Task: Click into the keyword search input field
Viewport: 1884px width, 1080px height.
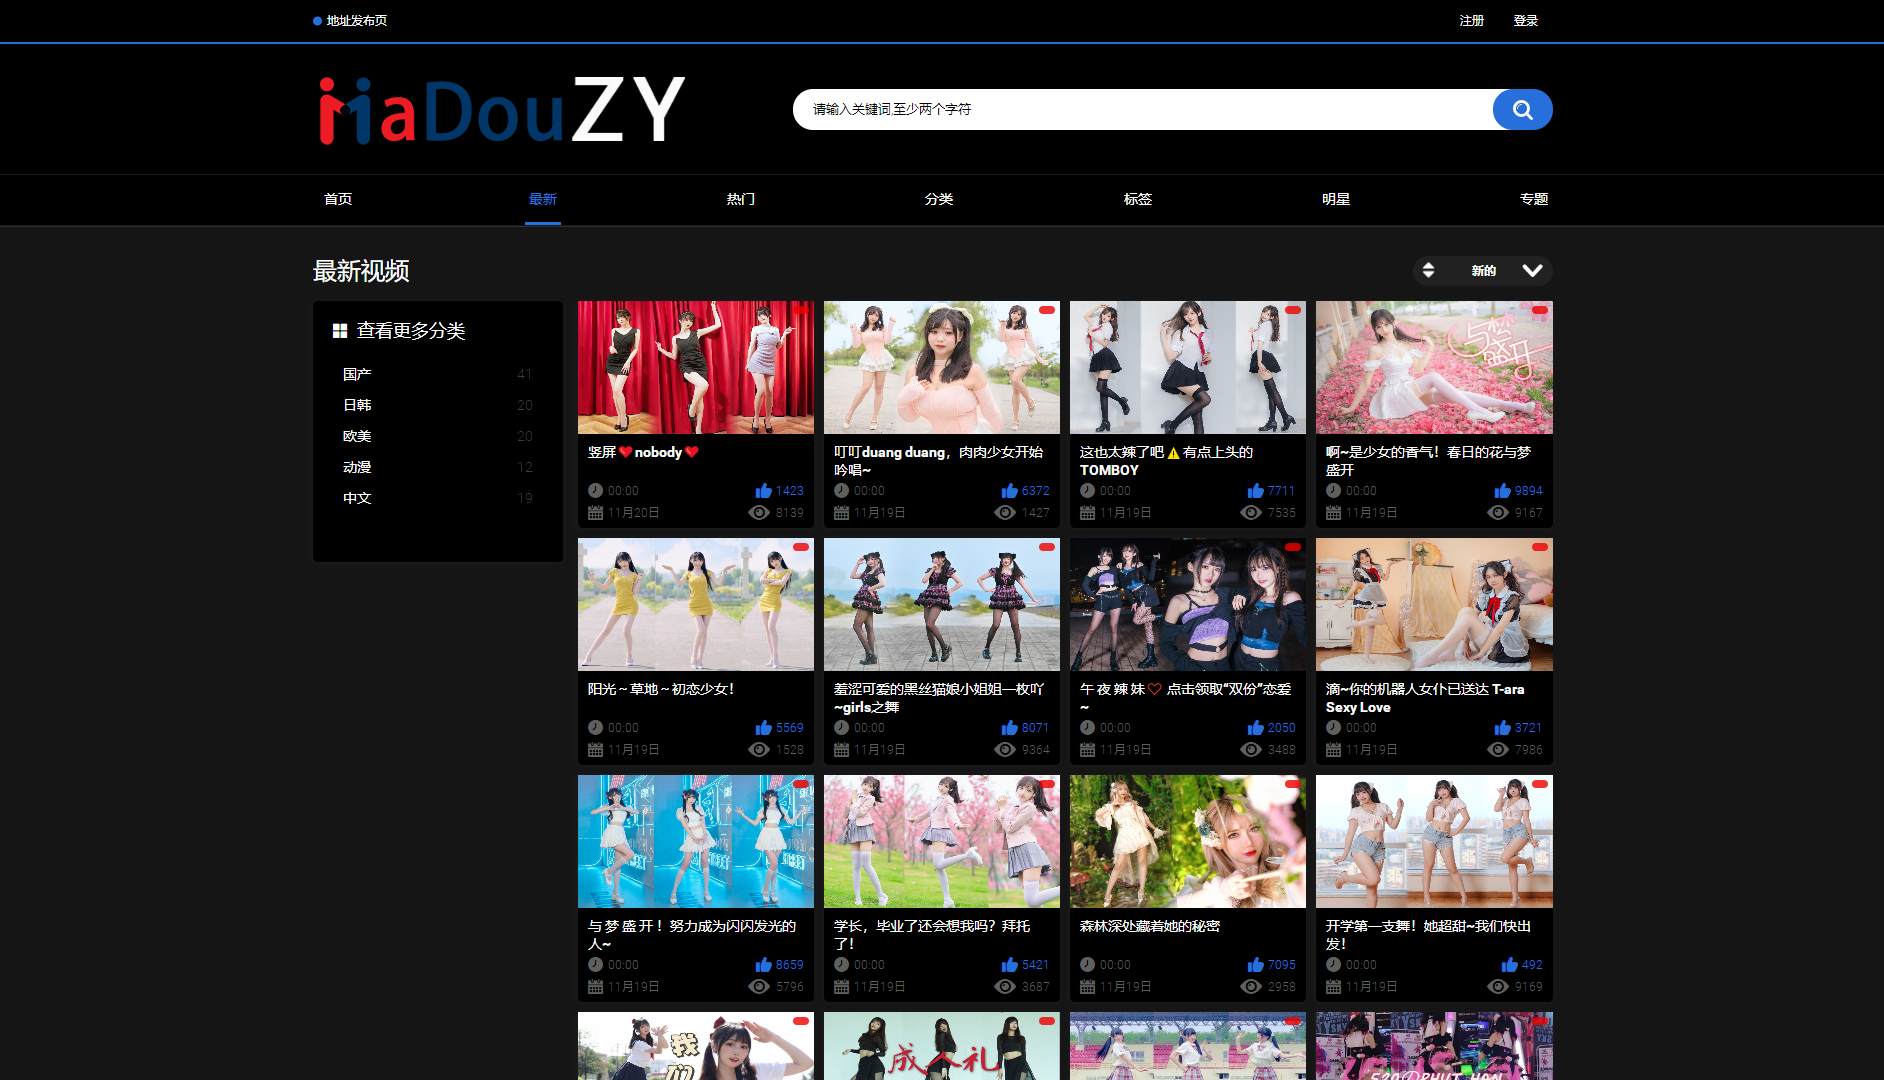Action: [x=1140, y=110]
